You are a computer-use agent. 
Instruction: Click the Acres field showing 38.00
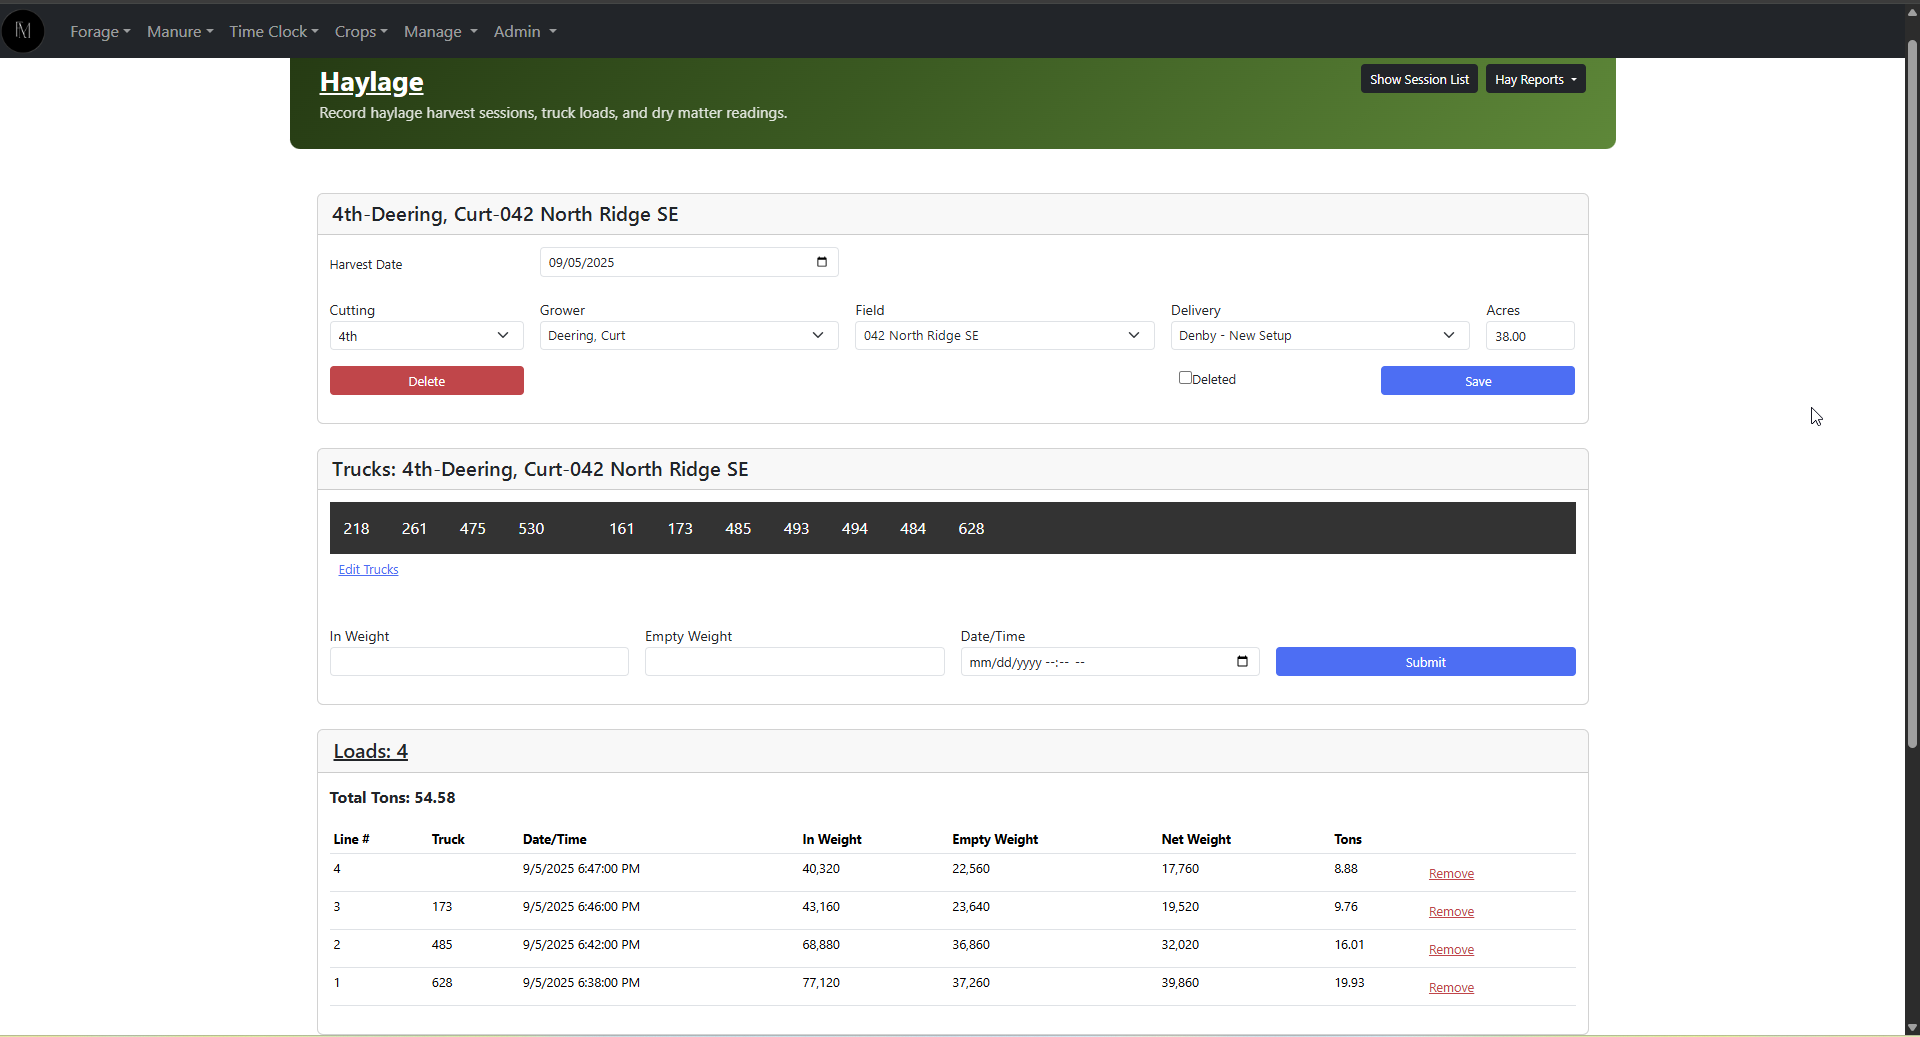point(1530,336)
